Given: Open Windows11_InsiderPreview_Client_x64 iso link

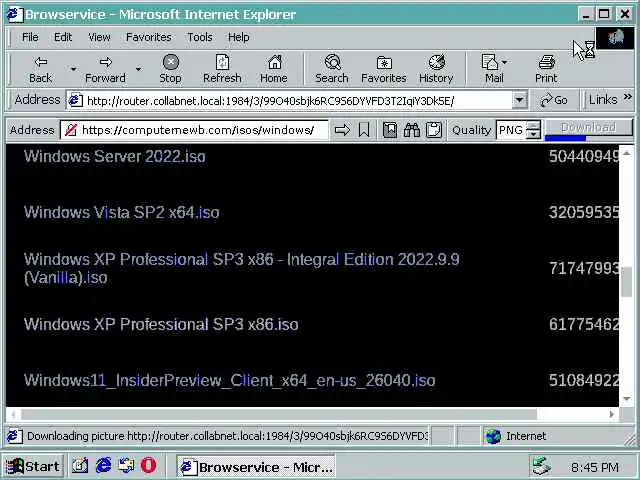Looking at the screenshot, I should pos(229,380).
